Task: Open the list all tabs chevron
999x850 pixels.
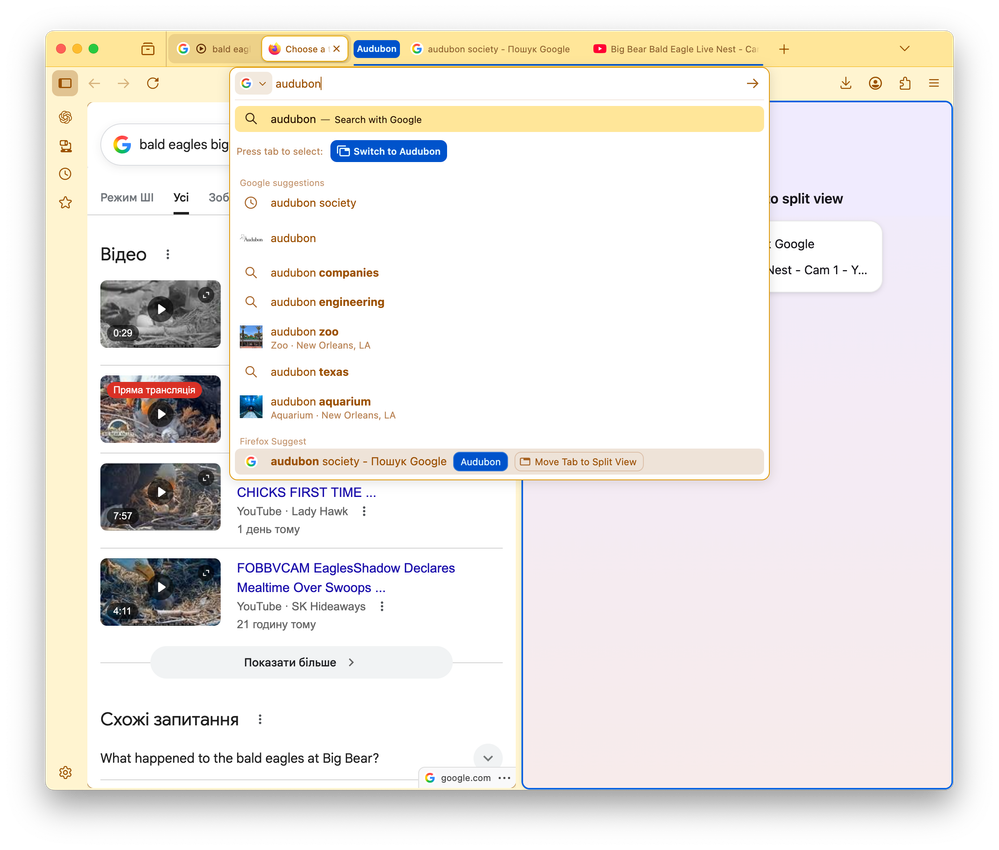Action: point(904,49)
